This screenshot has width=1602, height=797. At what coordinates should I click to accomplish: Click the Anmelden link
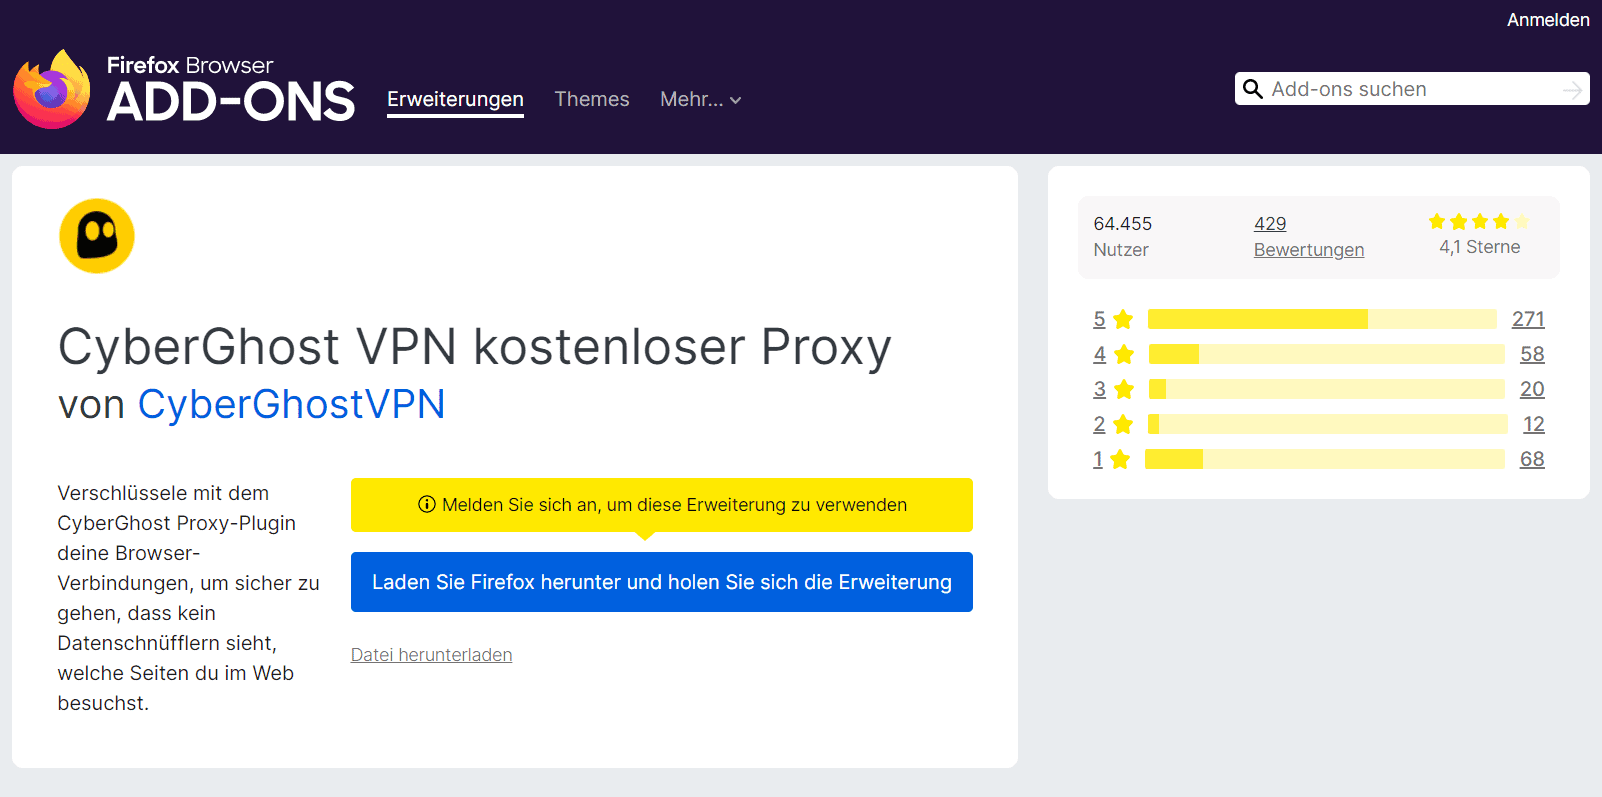pos(1548,20)
